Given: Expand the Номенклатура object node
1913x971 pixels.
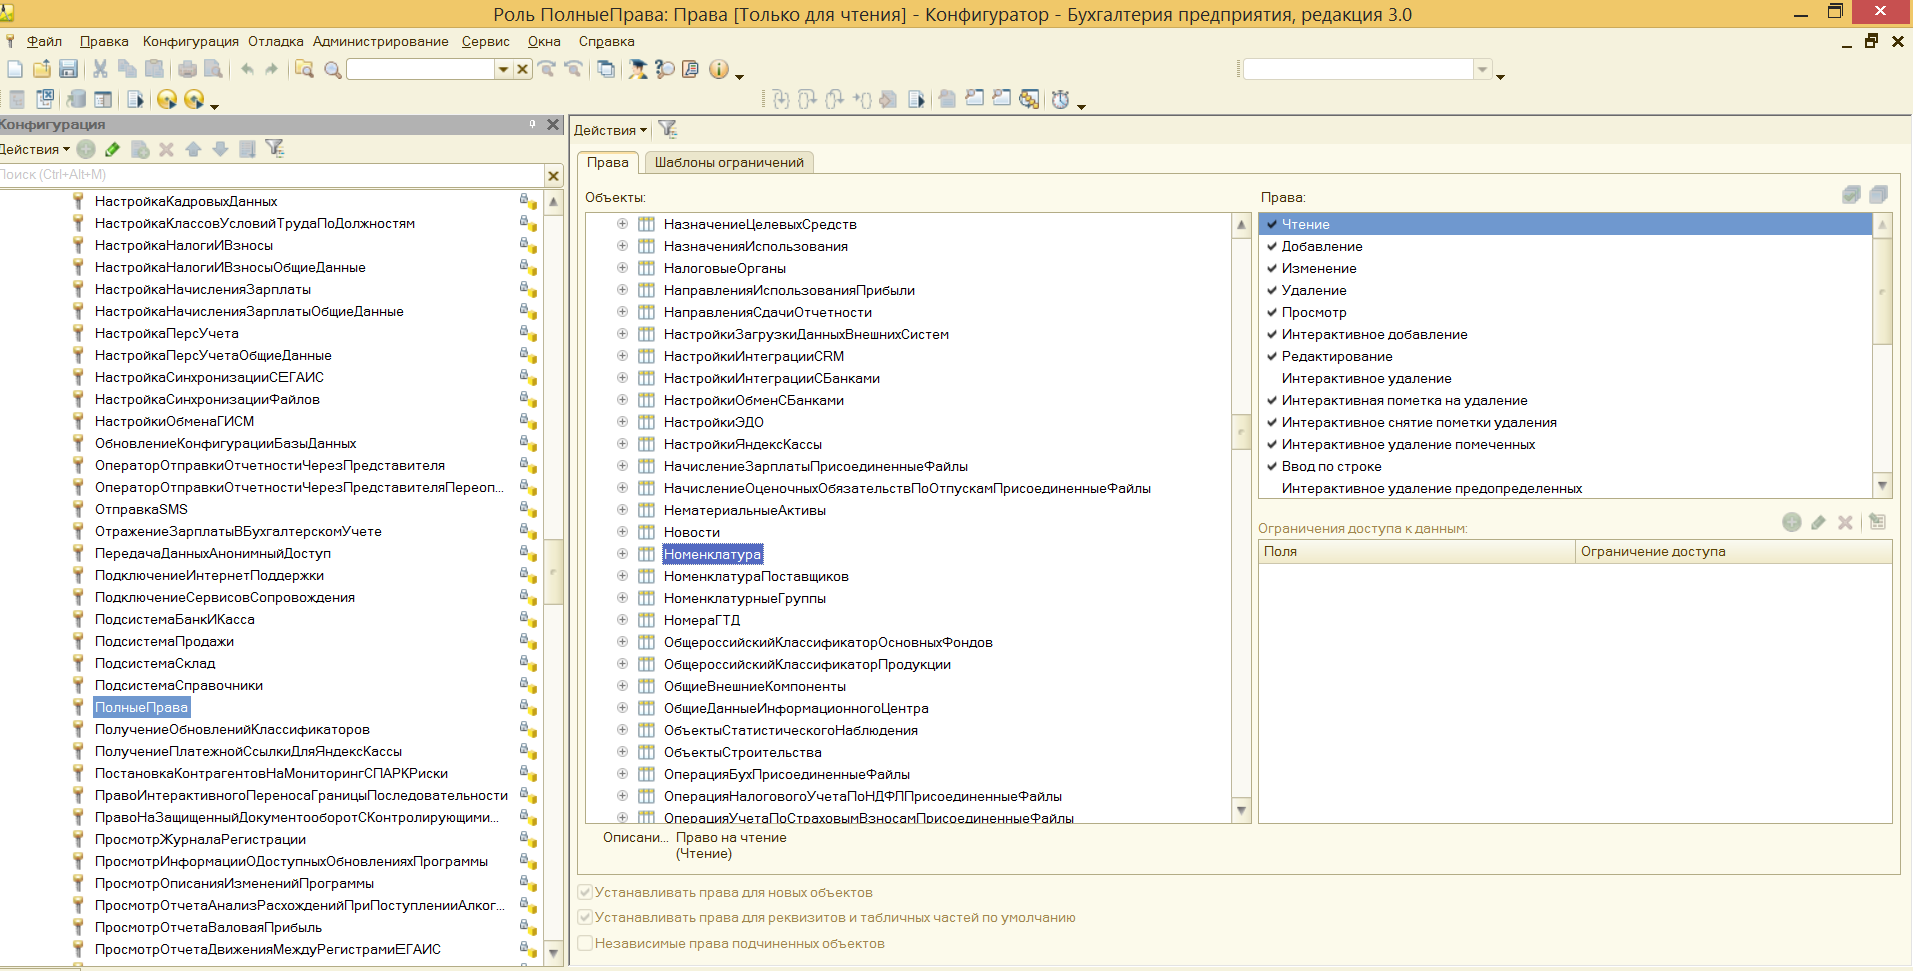Looking at the screenshot, I should (622, 554).
